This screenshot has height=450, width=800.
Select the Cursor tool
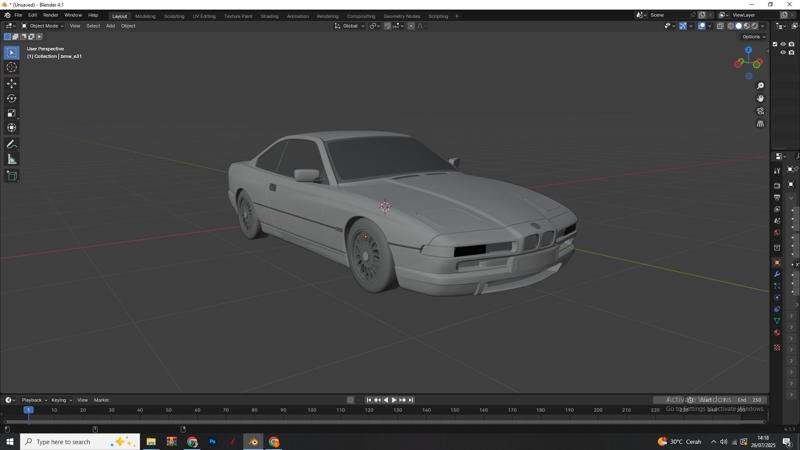[x=12, y=67]
